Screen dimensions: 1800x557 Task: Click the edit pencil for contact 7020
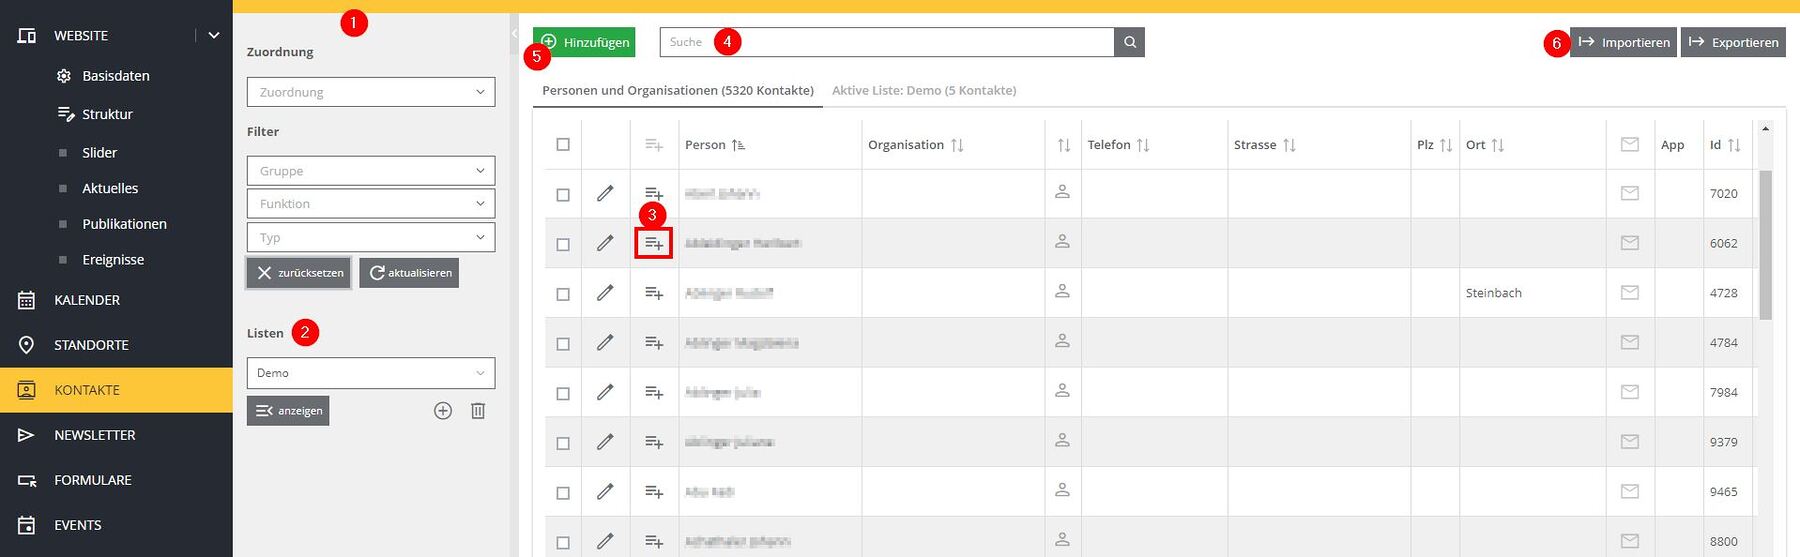(605, 193)
